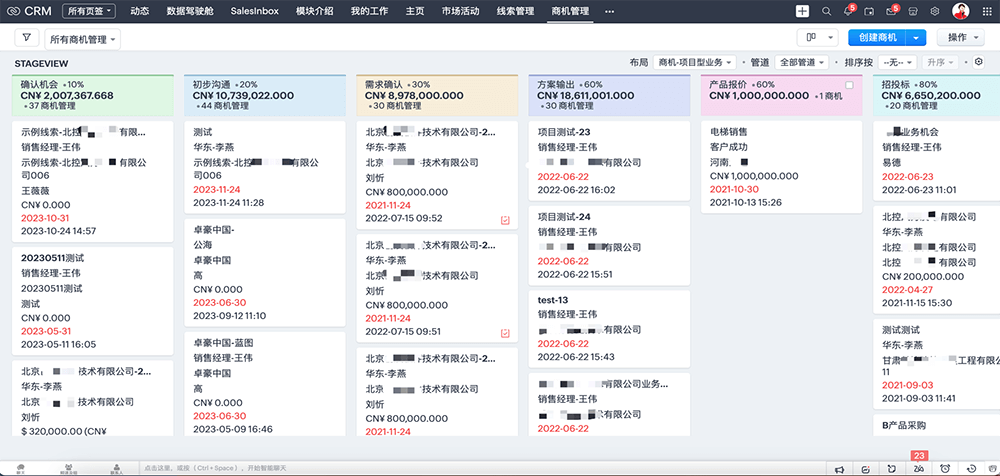Click the search magnifier icon
The width and height of the screenshot is (1000, 476).
(x=826, y=11)
